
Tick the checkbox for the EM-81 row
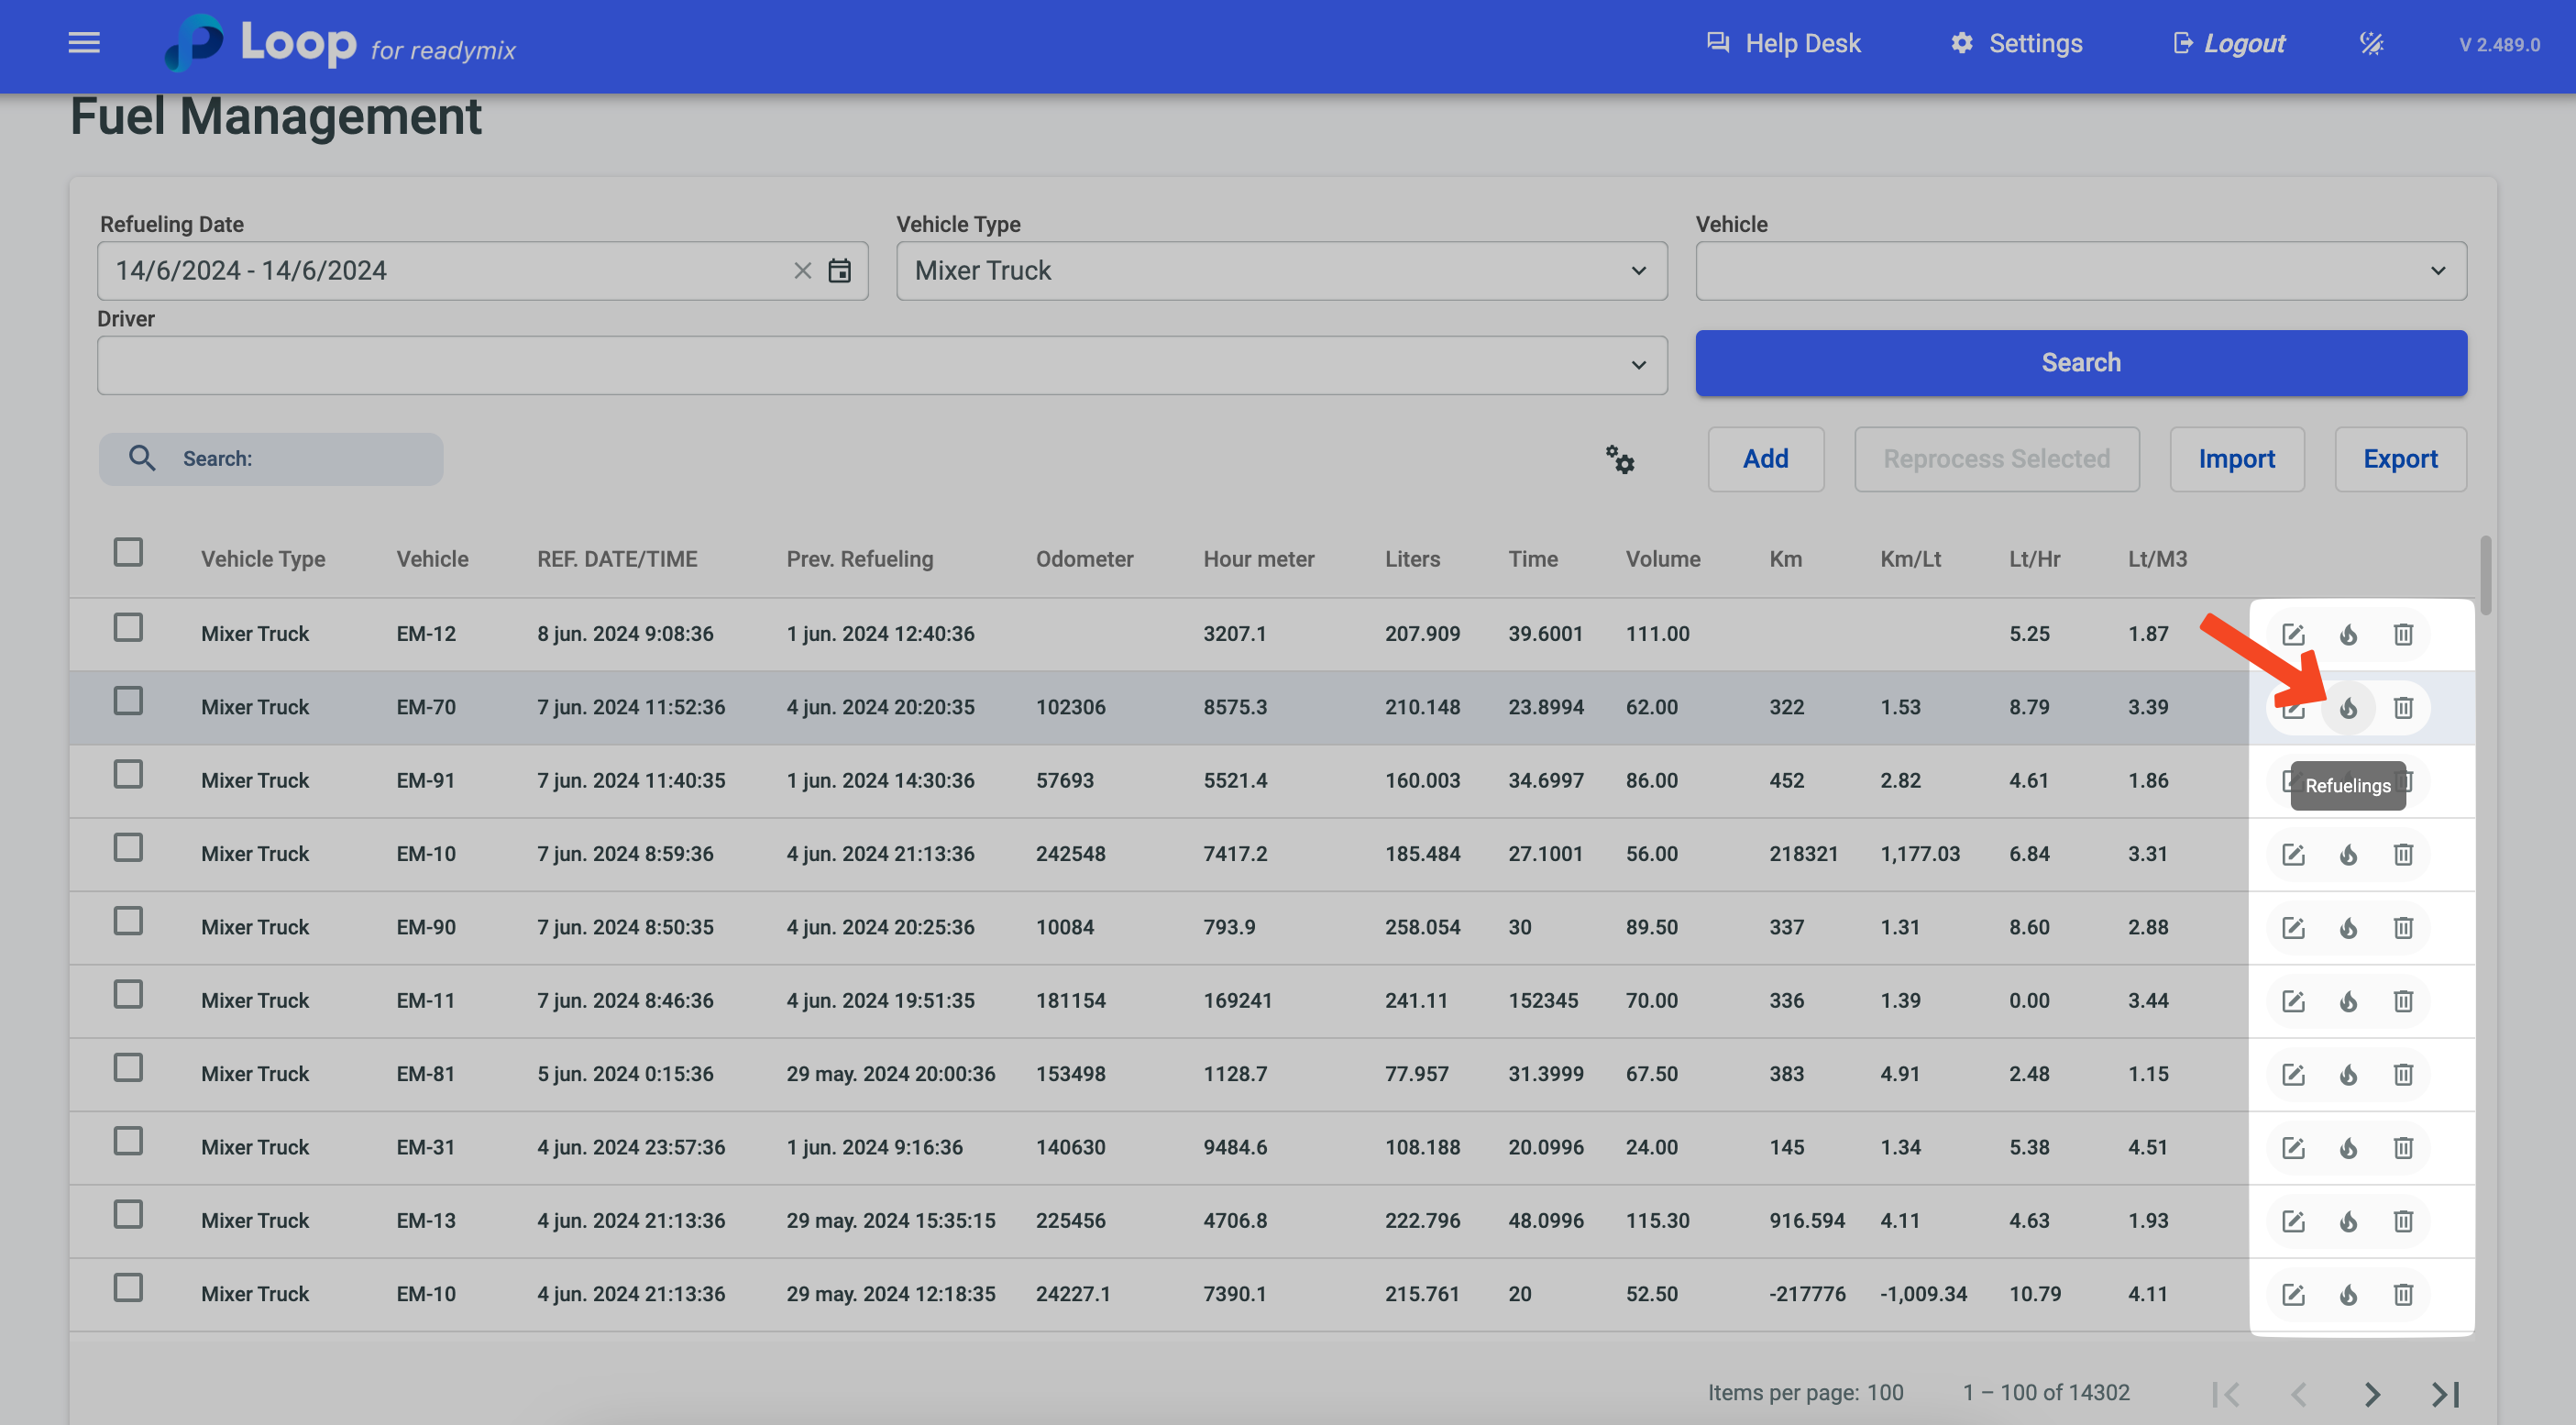point(128,1068)
